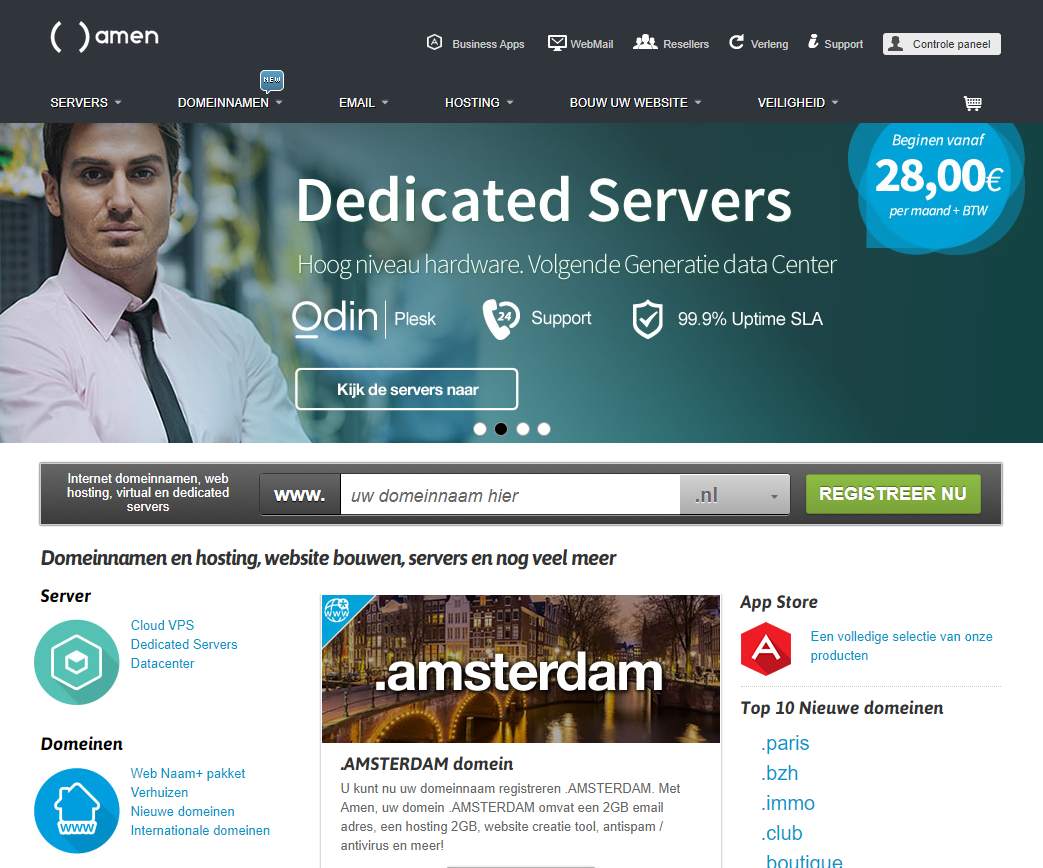1043x868 pixels.
Task: Open the Cloud VPS link
Action: tap(162, 625)
